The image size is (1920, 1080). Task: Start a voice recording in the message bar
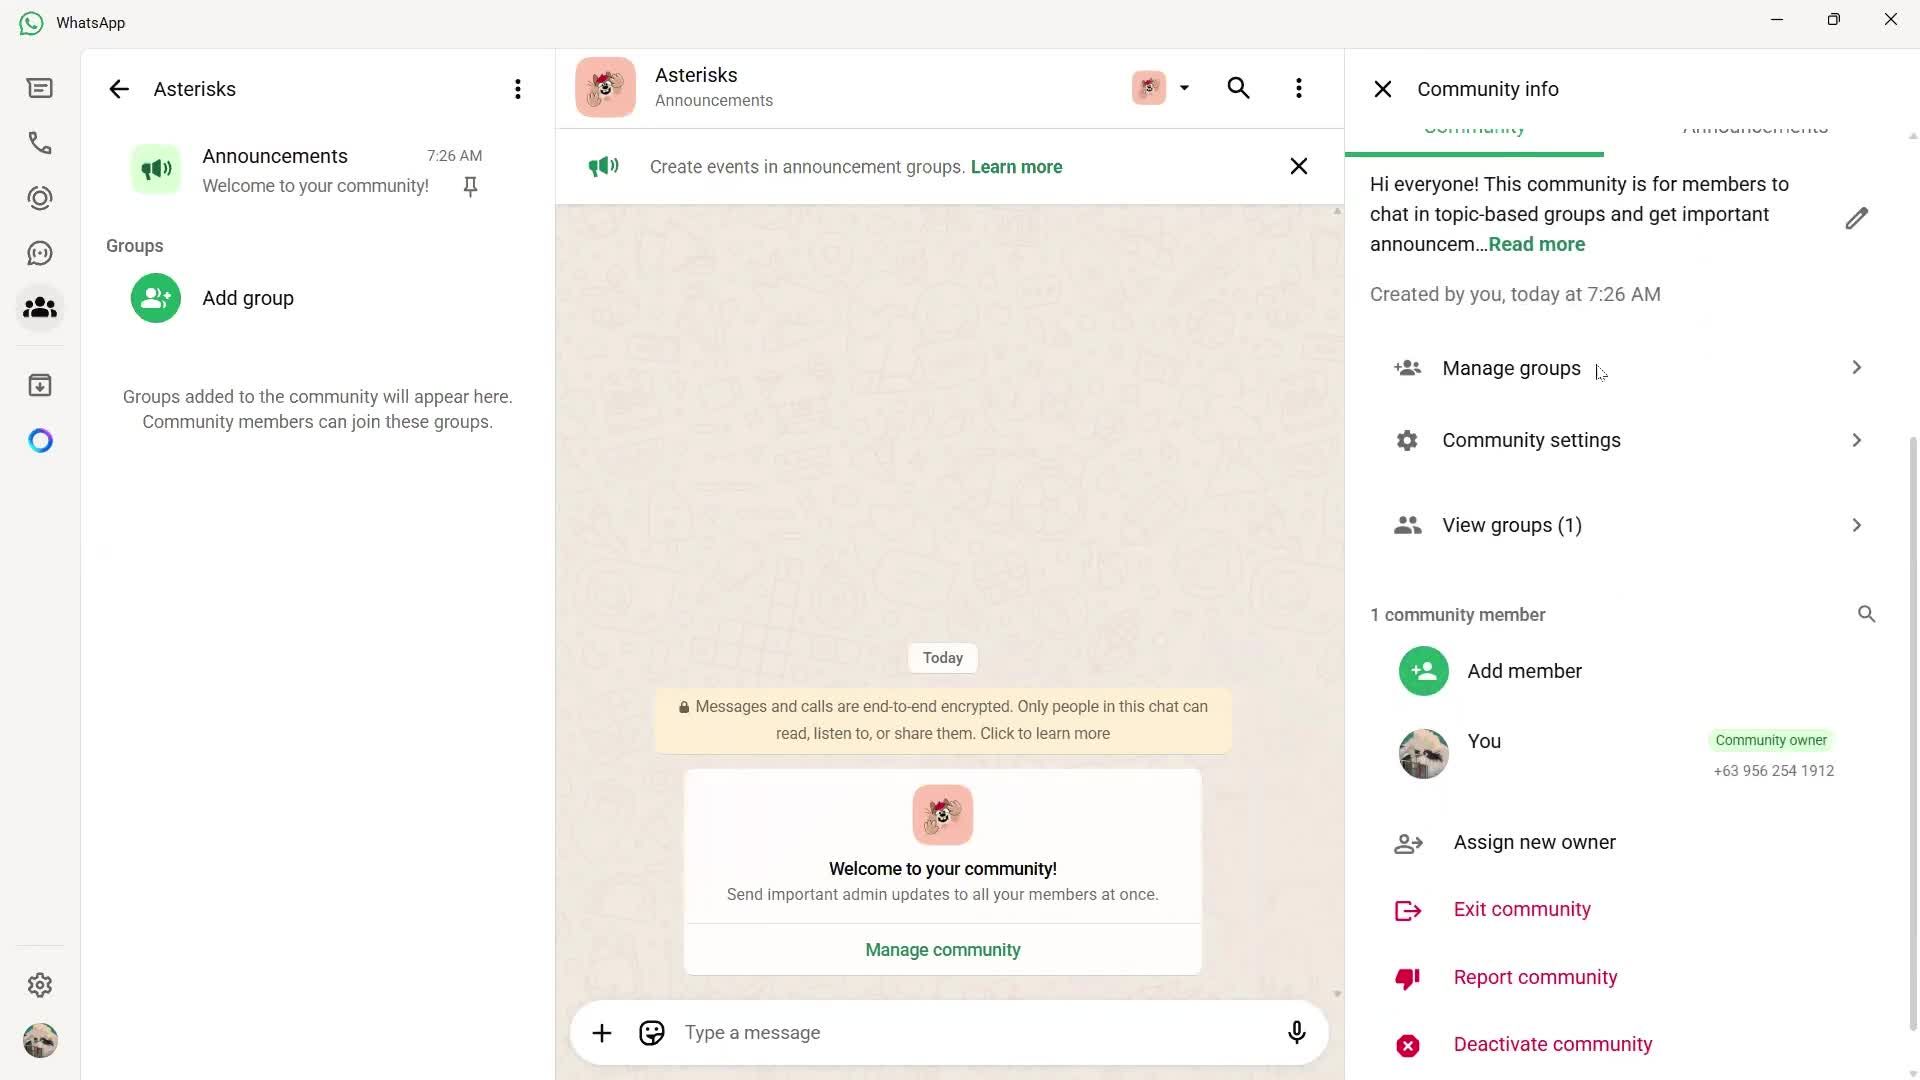[x=1296, y=1032]
